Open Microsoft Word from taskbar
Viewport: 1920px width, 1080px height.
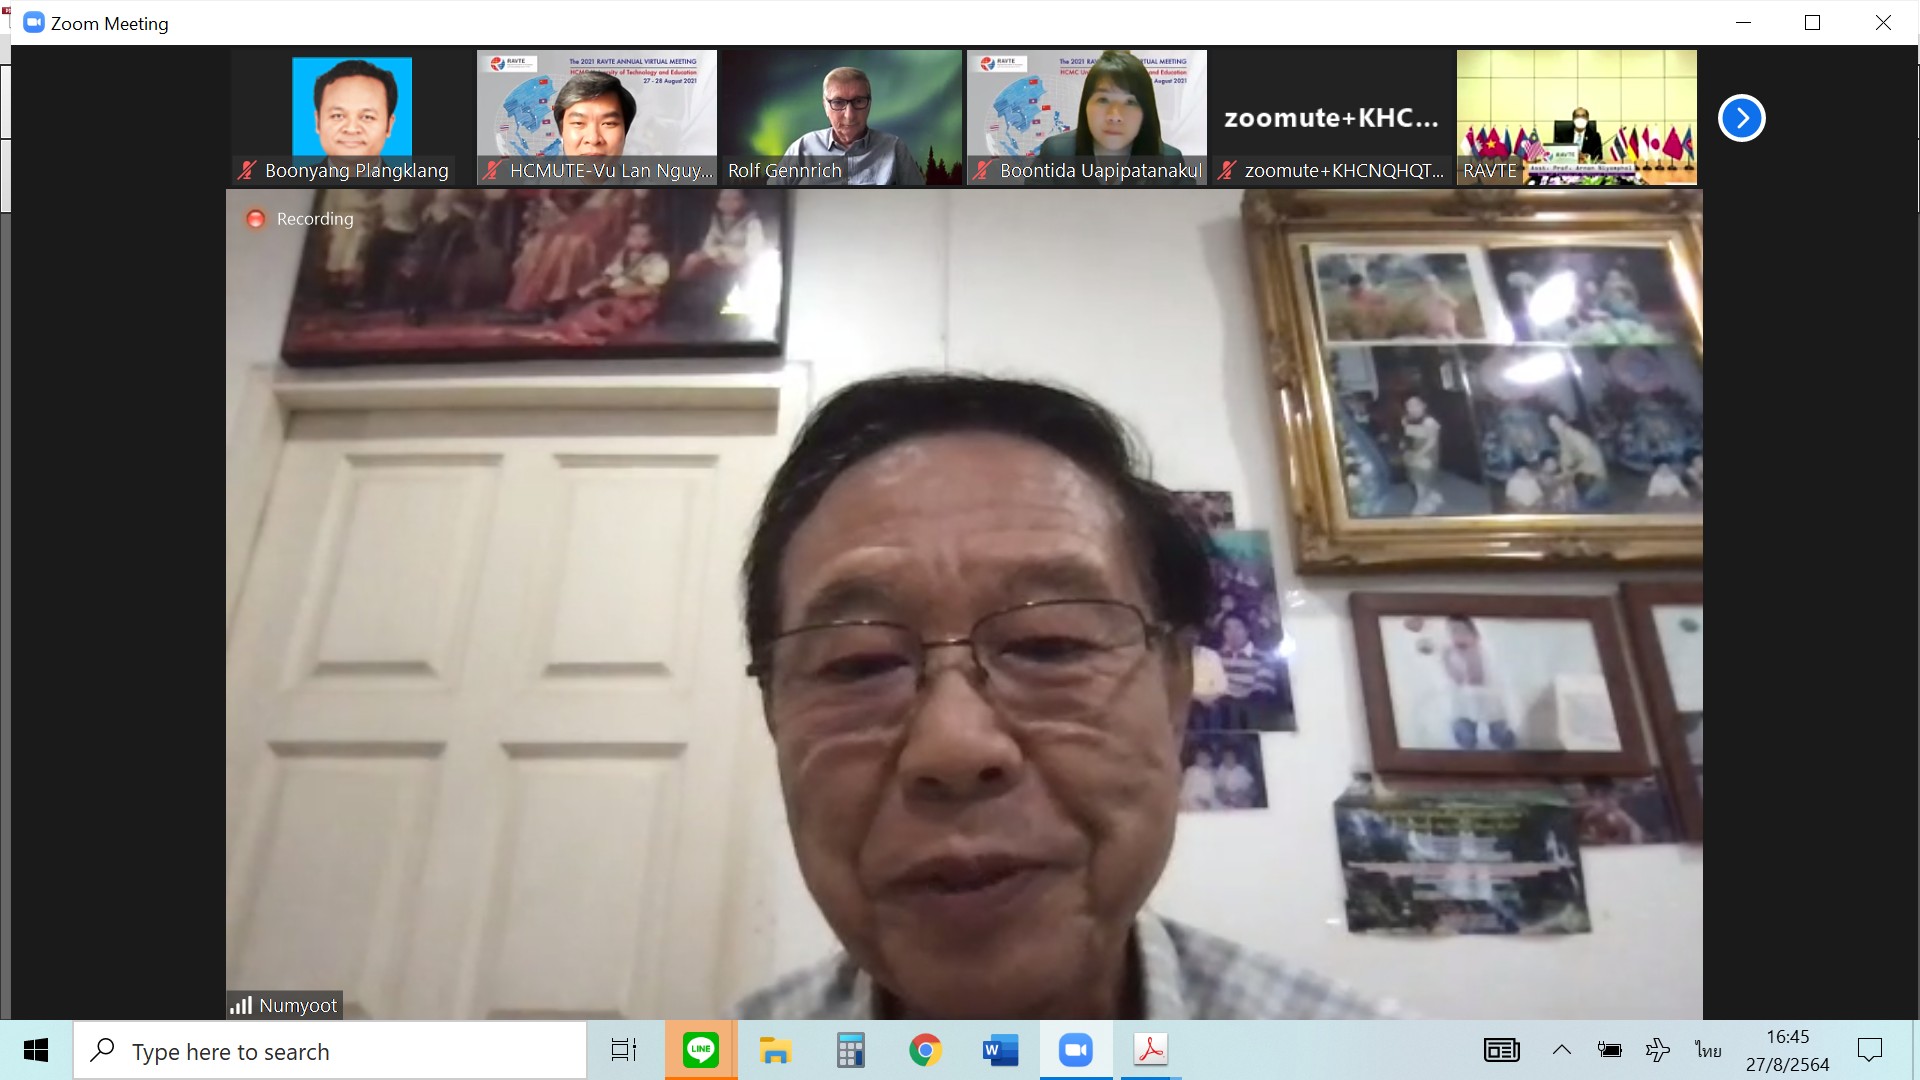click(1000, 1050)
